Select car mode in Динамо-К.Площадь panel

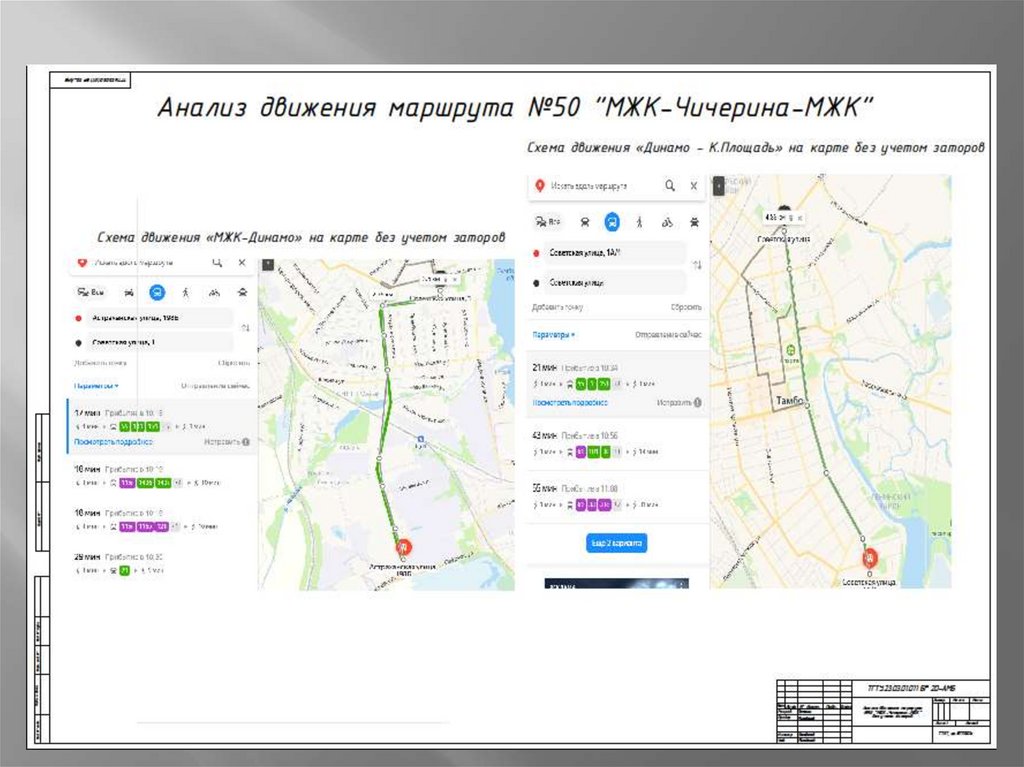[584, 223]
